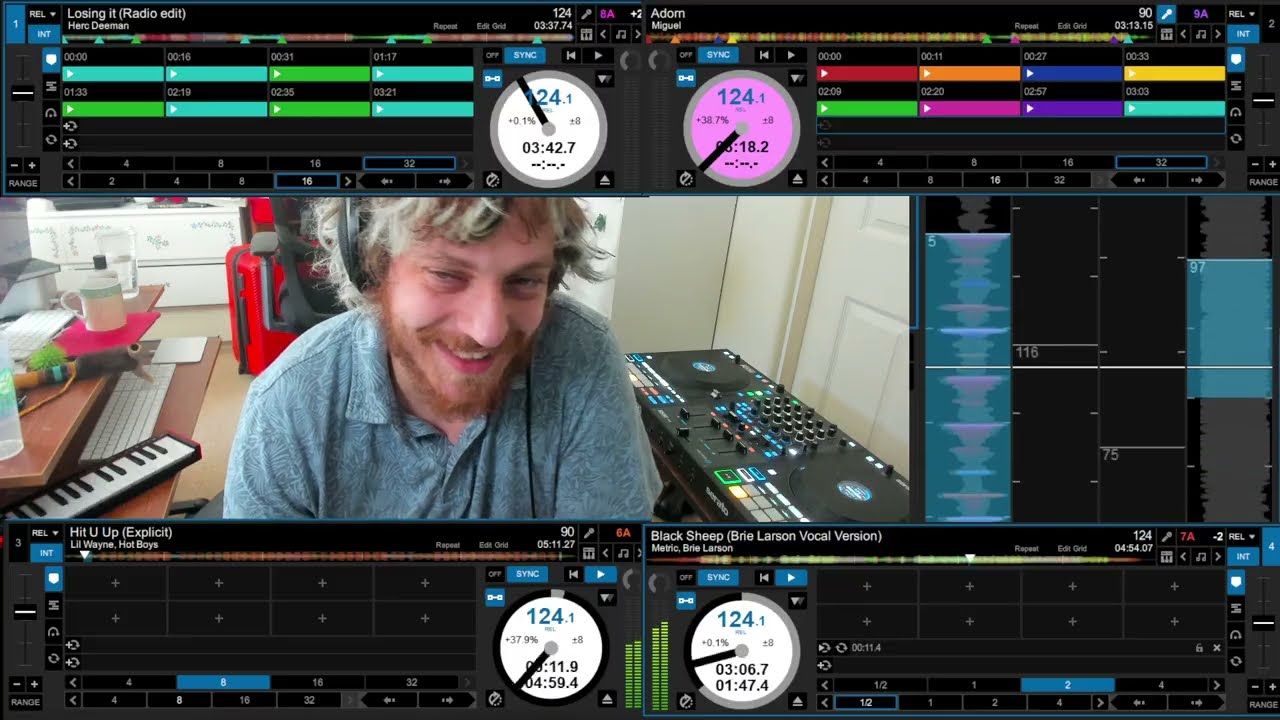Open tempo dropdown on deck 2 platter
The height and width of the screenshot is (720, 1280).
(x=797, y=78)
